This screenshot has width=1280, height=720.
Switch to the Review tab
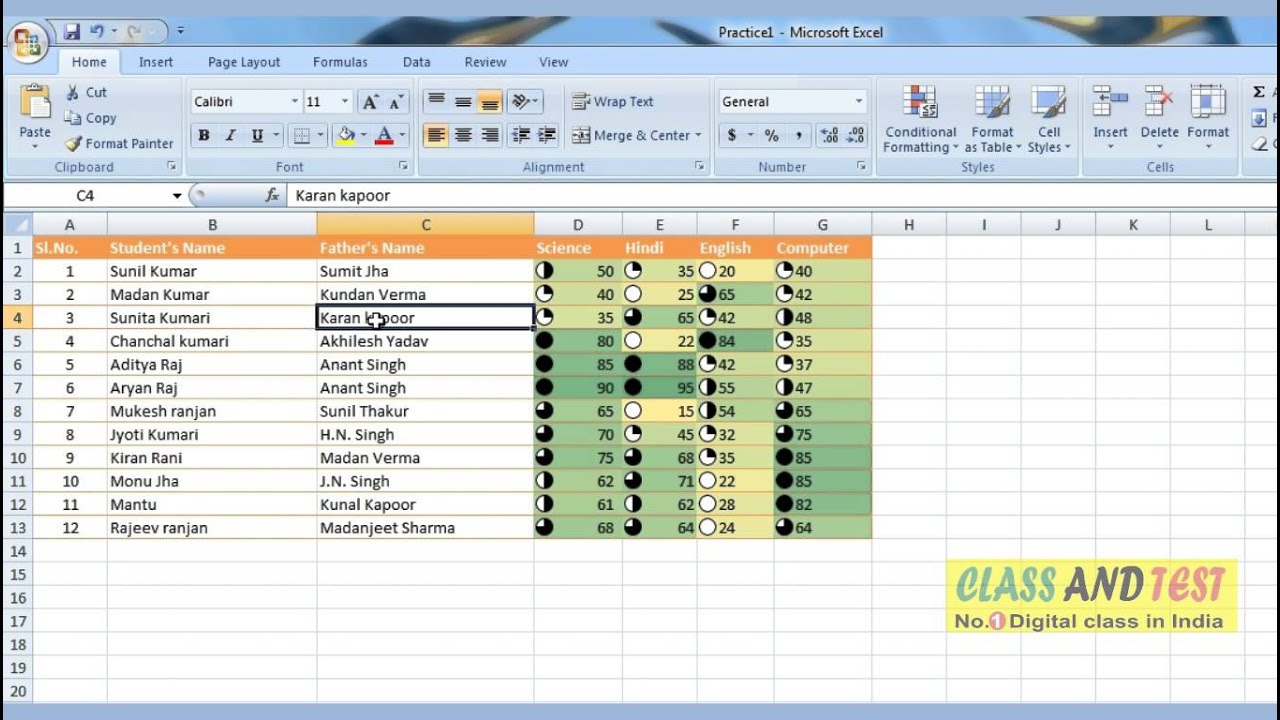click(x=485, y=62)
